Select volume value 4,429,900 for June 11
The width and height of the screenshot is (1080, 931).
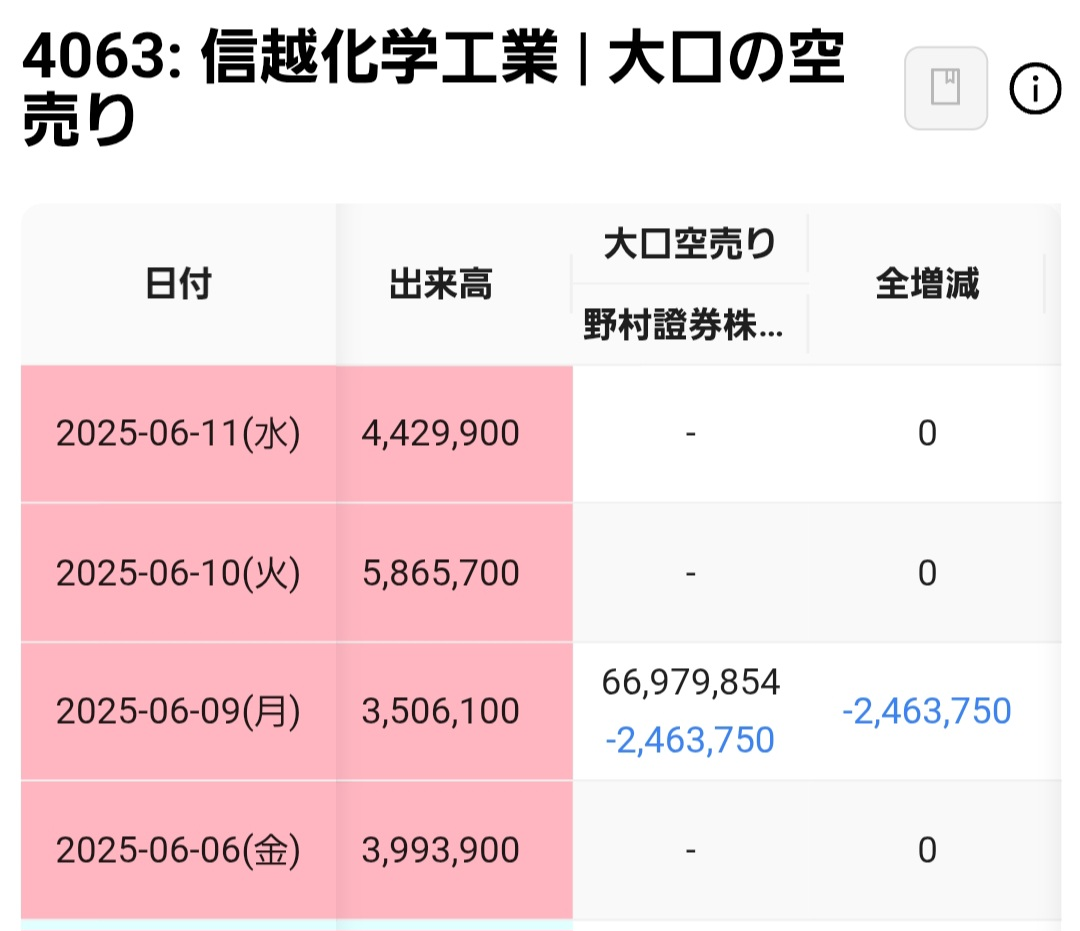pyautogui.click(x=440, y=433)
